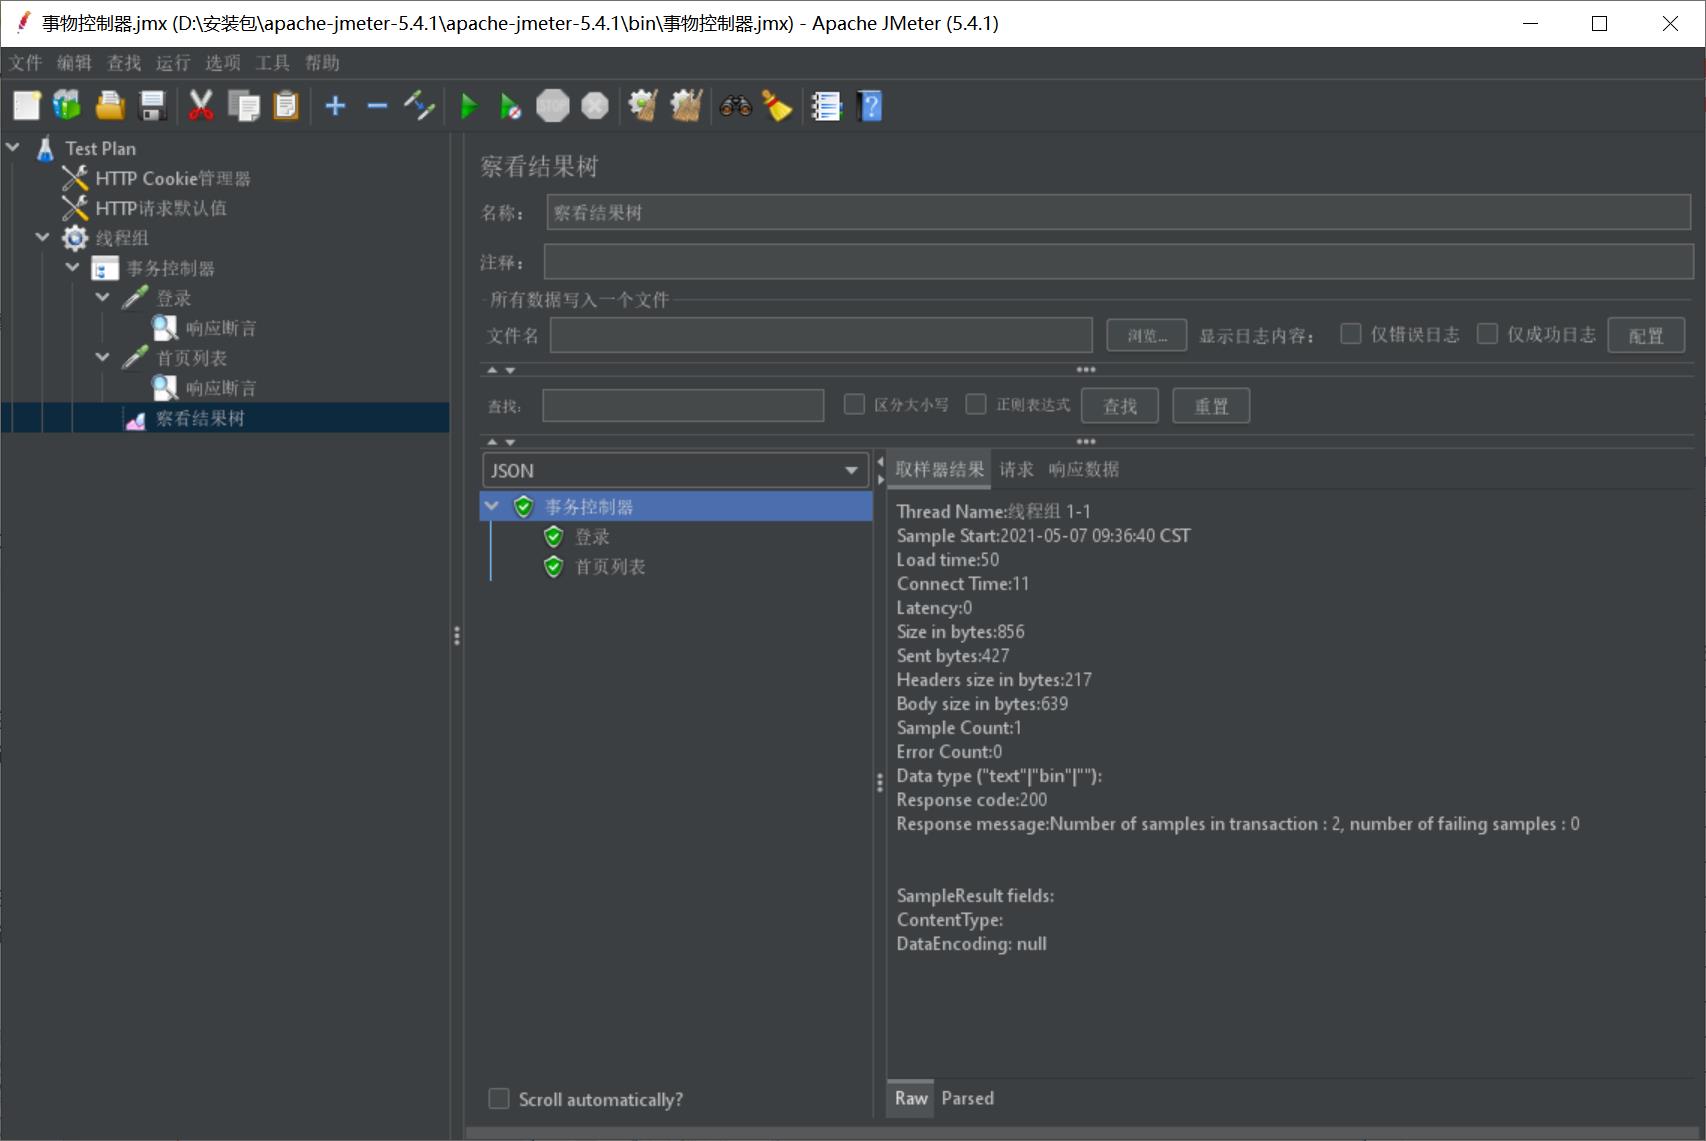Viewport: 1706px width, 1141px height.
Task: Open the 编辑 menu
Action: (x=74, y=63)
